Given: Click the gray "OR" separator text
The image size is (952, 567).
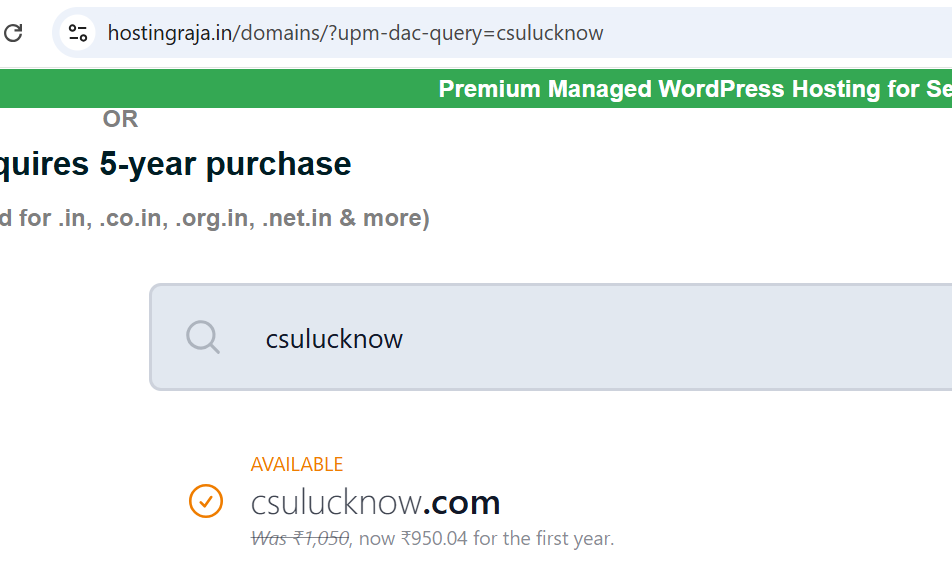Looking at the screenshot, I should [x=120, y=119].
